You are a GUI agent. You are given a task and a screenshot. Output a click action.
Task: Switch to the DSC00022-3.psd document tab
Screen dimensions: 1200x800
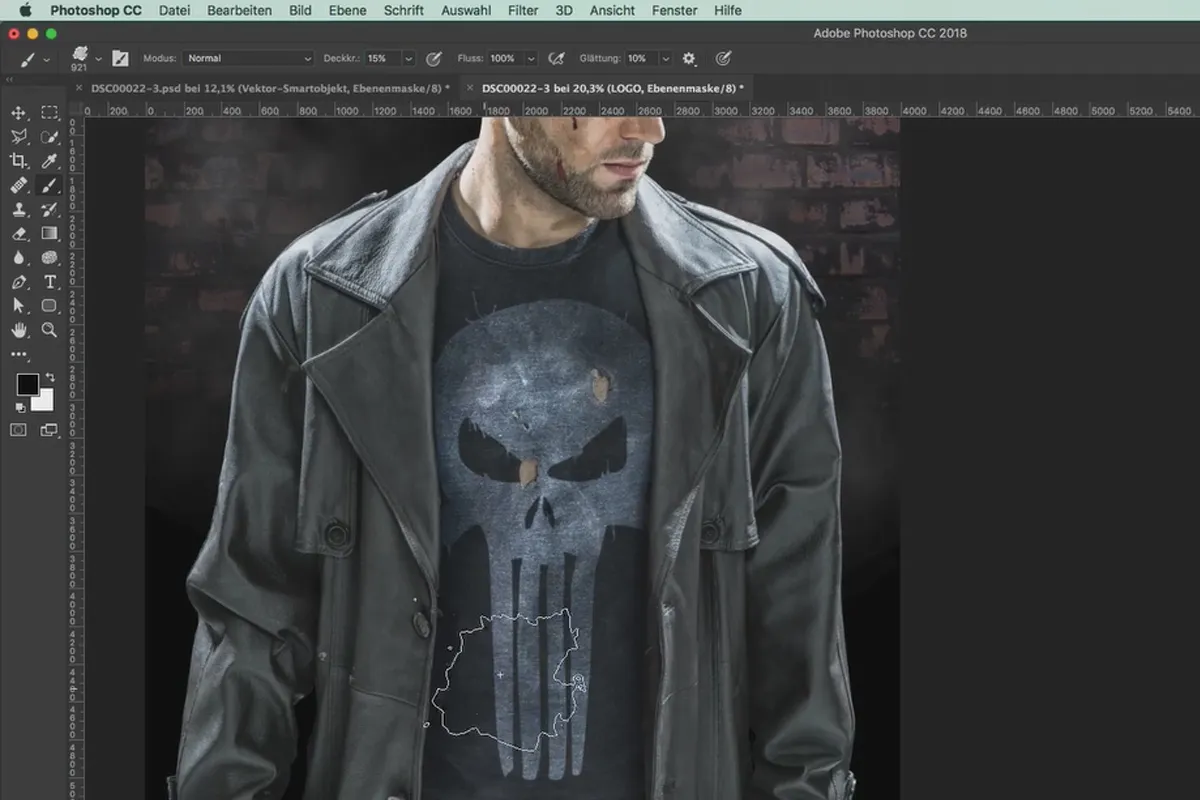pos(270,88)
